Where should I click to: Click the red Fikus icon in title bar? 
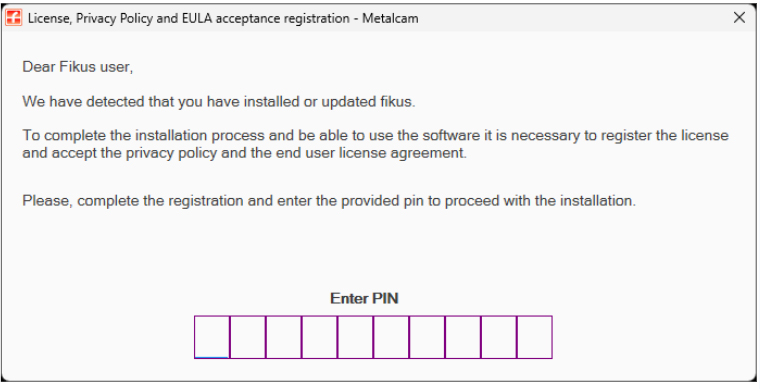(x=14, y=18)
